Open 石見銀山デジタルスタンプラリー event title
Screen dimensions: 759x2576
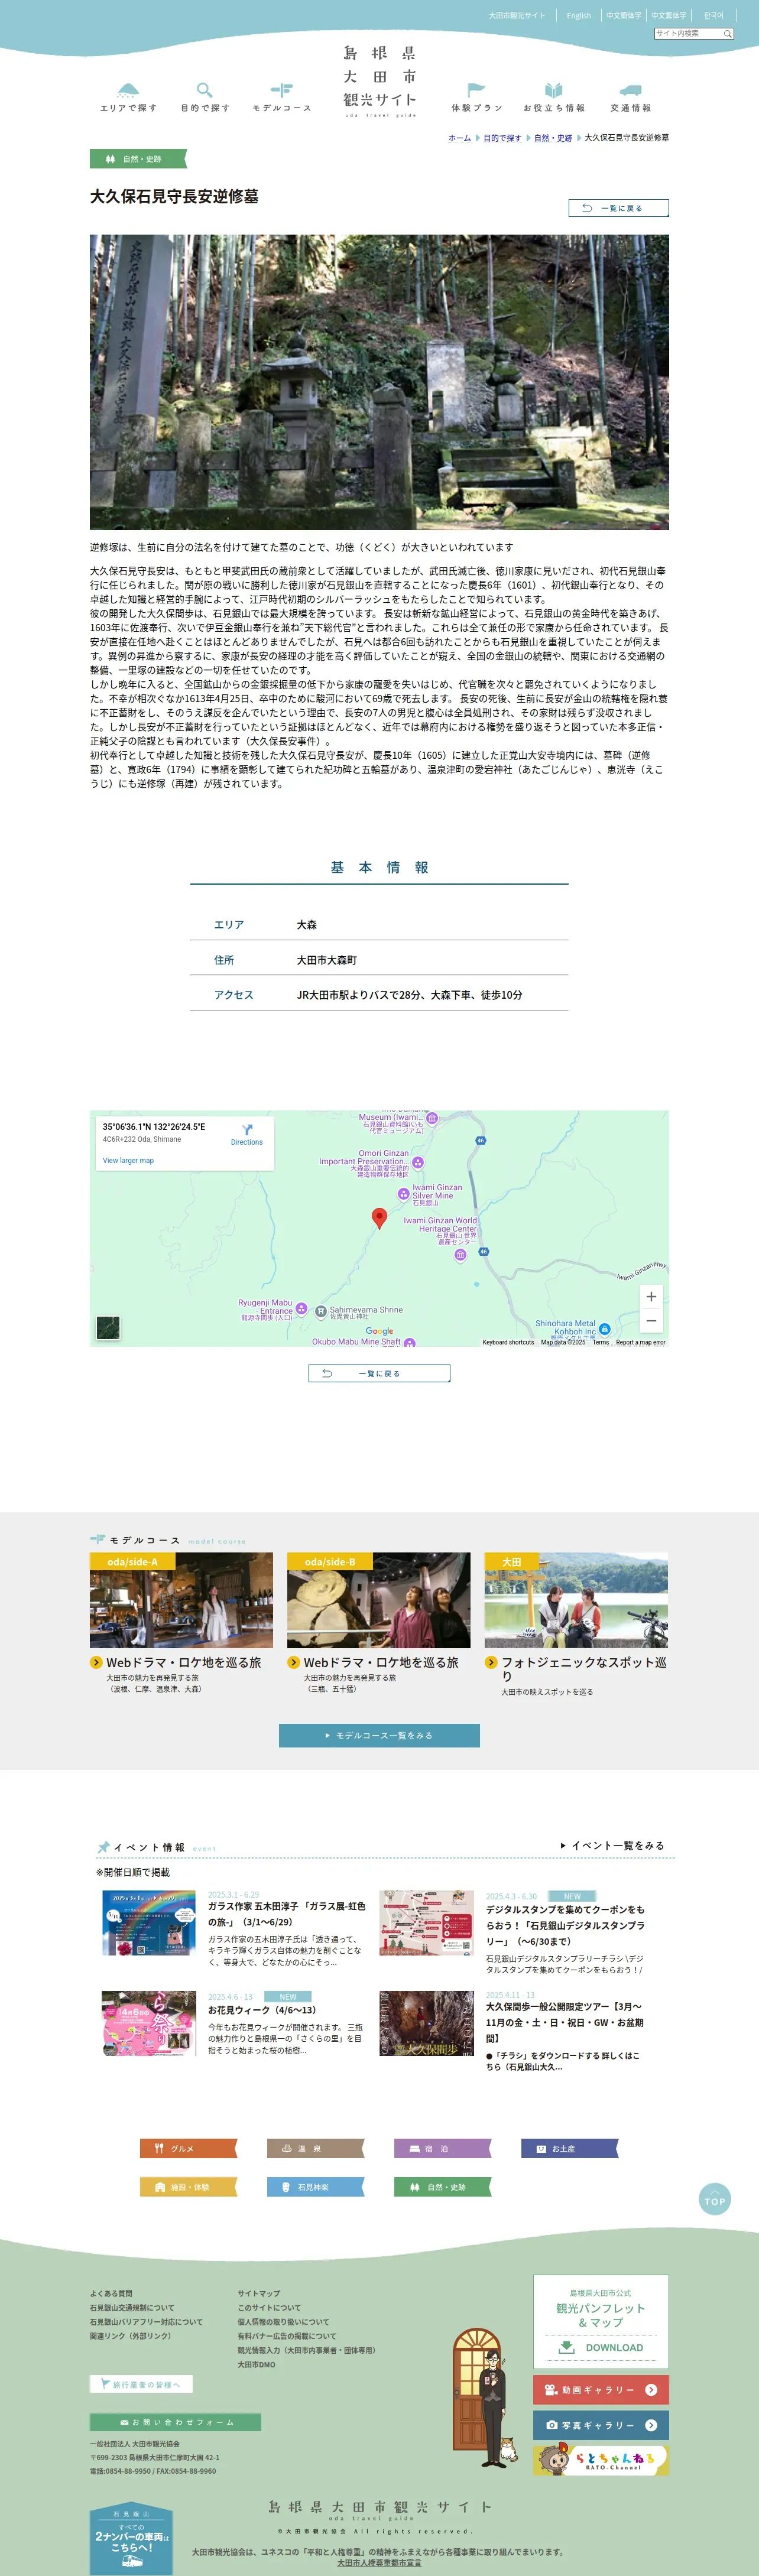point(565,1925)
